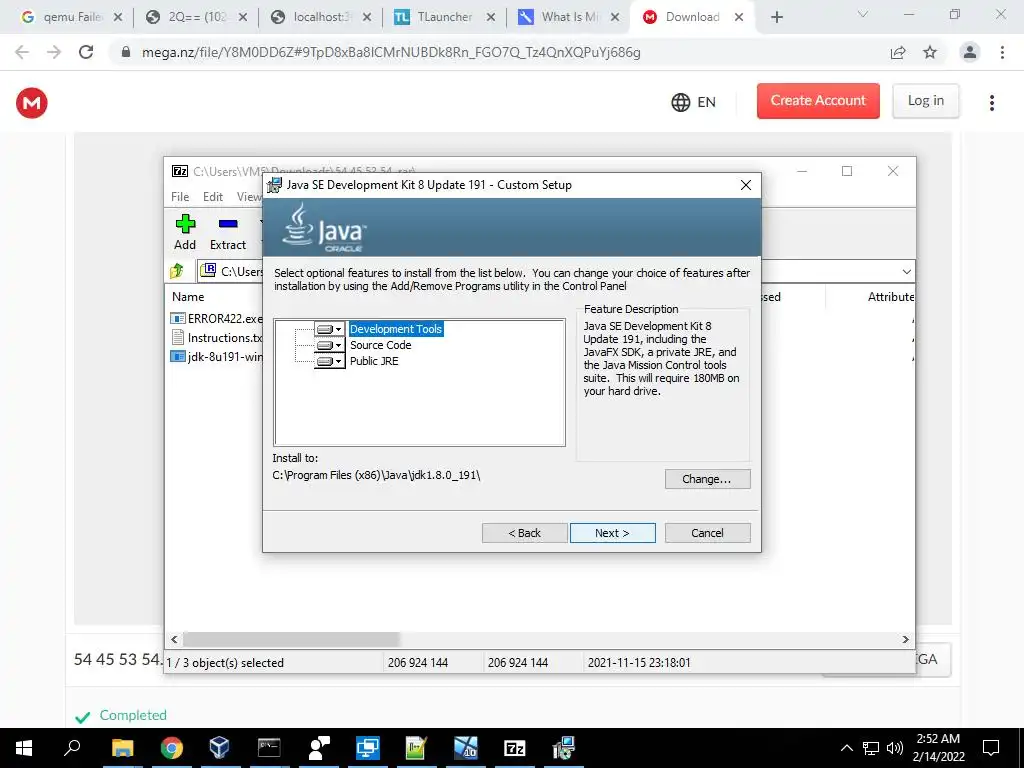Click the Name column header in 7-Zip
The height and width of the screenshot is (768, 1024).
click(x=188, y=296)
